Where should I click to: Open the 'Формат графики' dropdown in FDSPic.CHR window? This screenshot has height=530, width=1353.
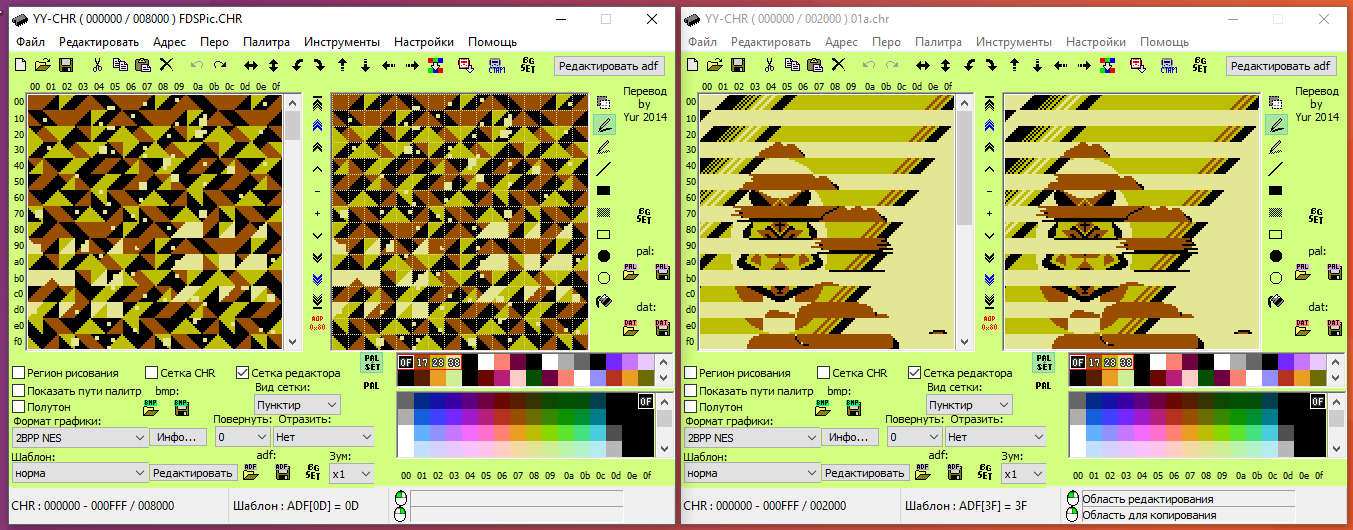(79, 437)
